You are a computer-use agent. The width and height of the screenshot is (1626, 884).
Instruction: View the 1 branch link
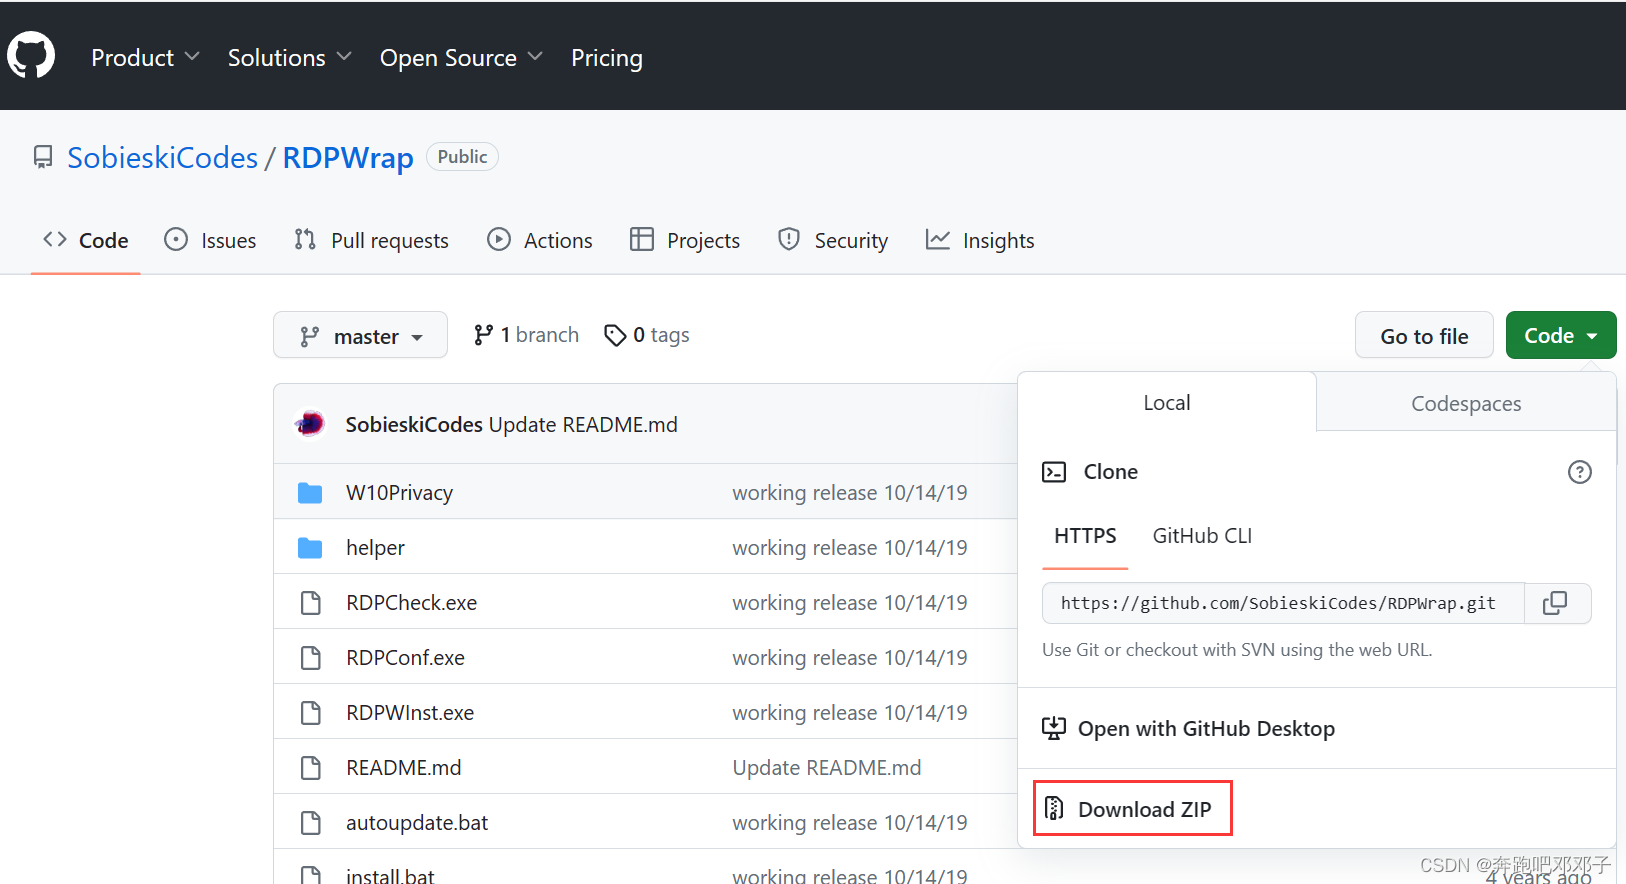pos(526,335)
